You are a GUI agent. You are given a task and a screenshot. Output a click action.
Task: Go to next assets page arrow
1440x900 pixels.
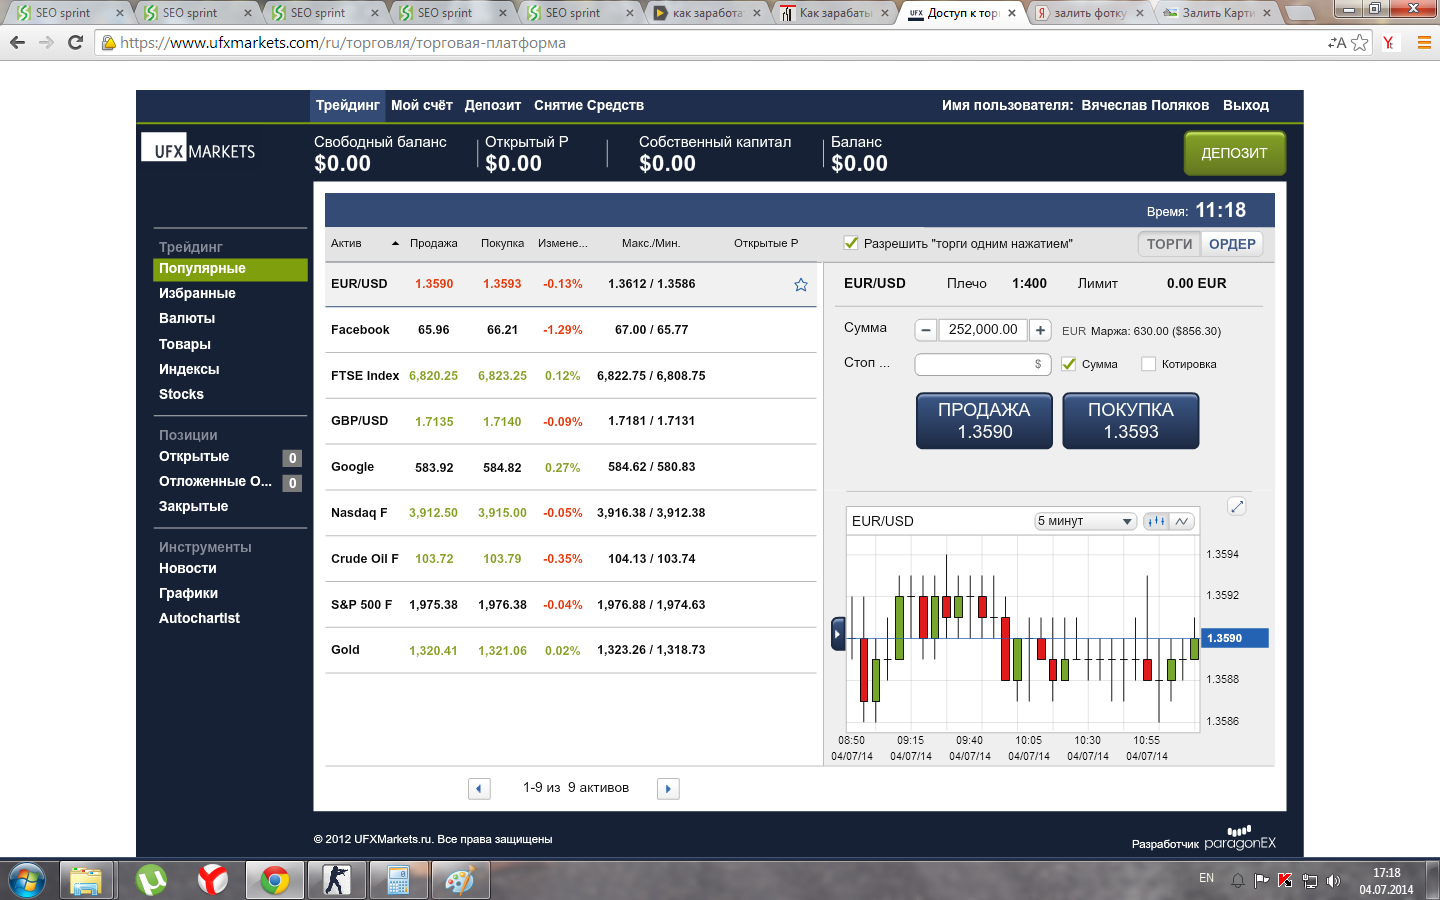(668, 789)
